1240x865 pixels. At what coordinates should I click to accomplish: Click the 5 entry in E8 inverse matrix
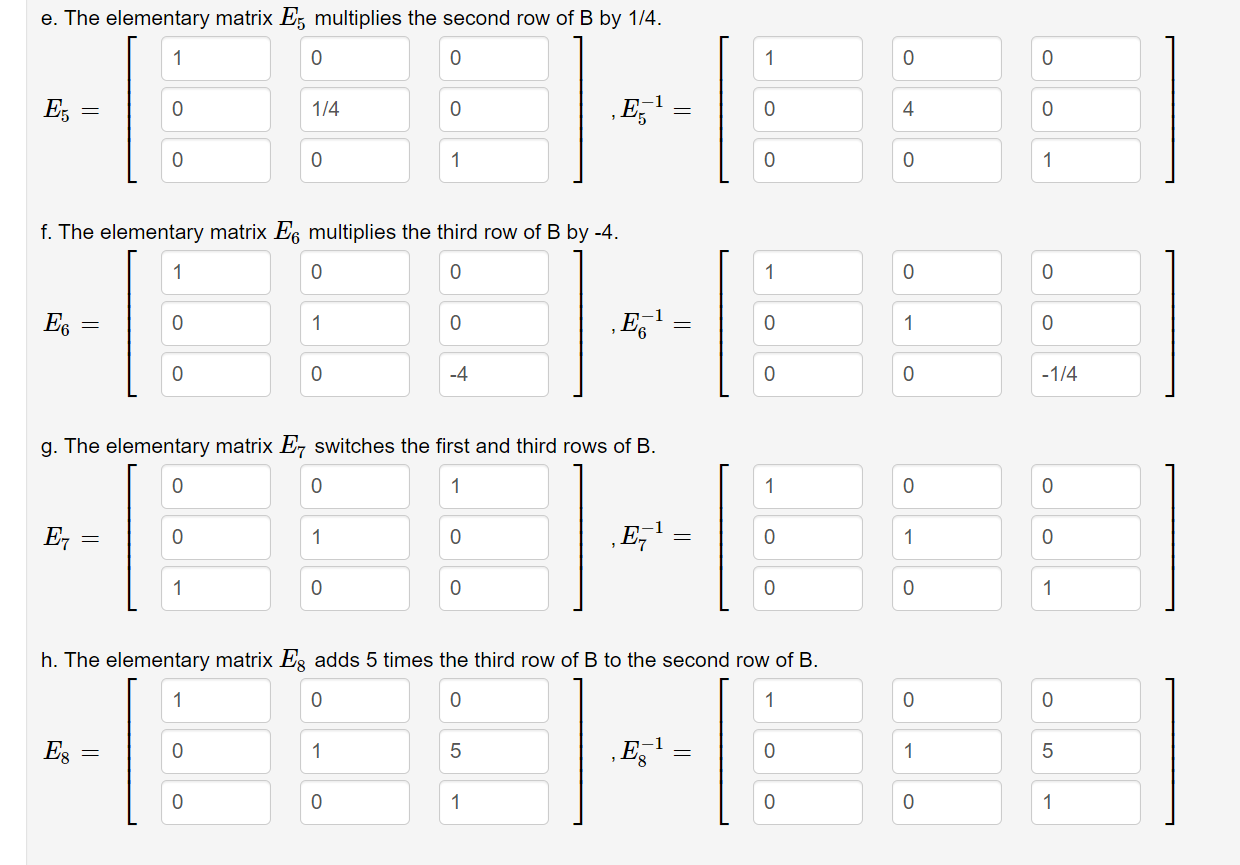click(x=1085, y=751)
